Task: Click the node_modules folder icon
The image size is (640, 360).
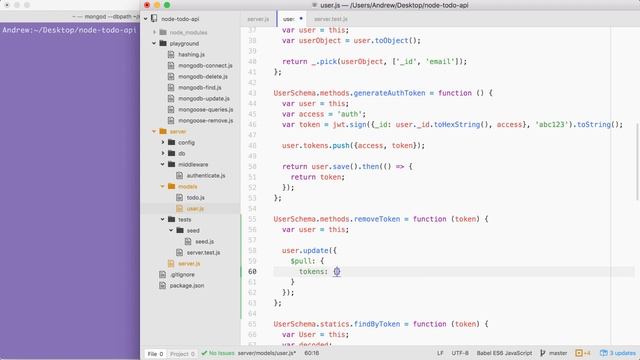Action: click(163, 32)
